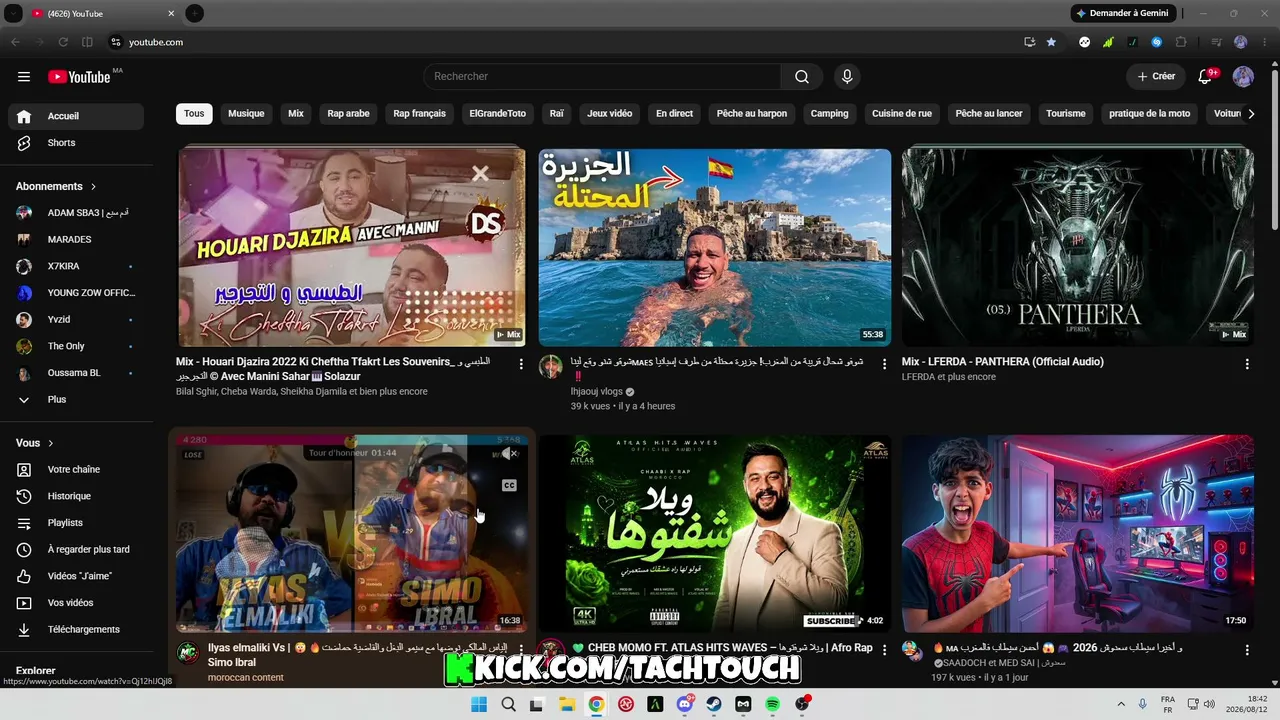Open Téléchargements in sidebar

pyautogui.click(x=76, y=630)
